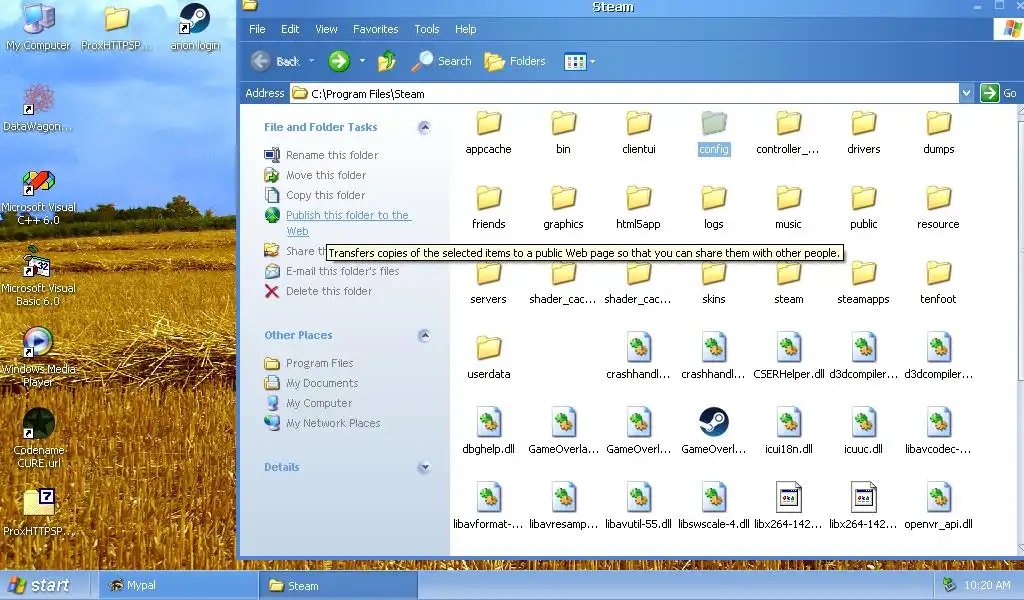1024x600 pixels.
Task: Switch to Mypal taskbar button
Action: [x=178, y=585]
